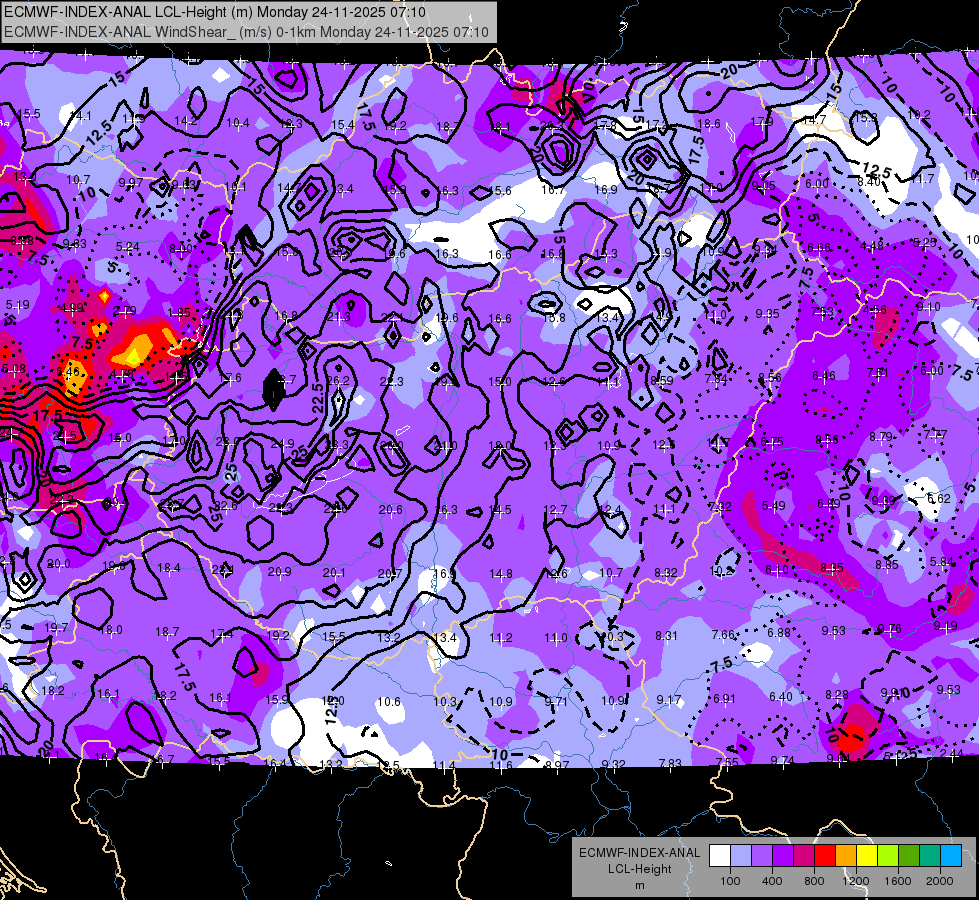Select the "6.91" grid point value

(x=724, y=698)
